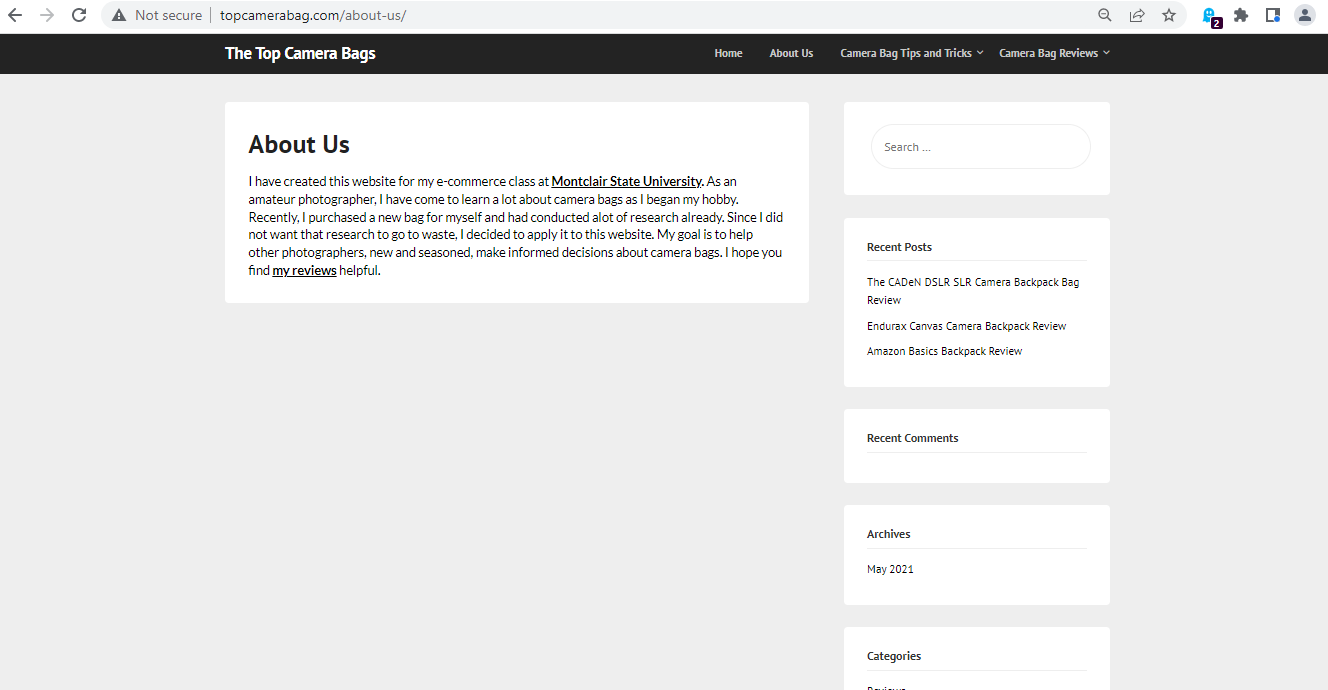Expand Camera Bag Reviews dropdown menu

(1054, 53)
